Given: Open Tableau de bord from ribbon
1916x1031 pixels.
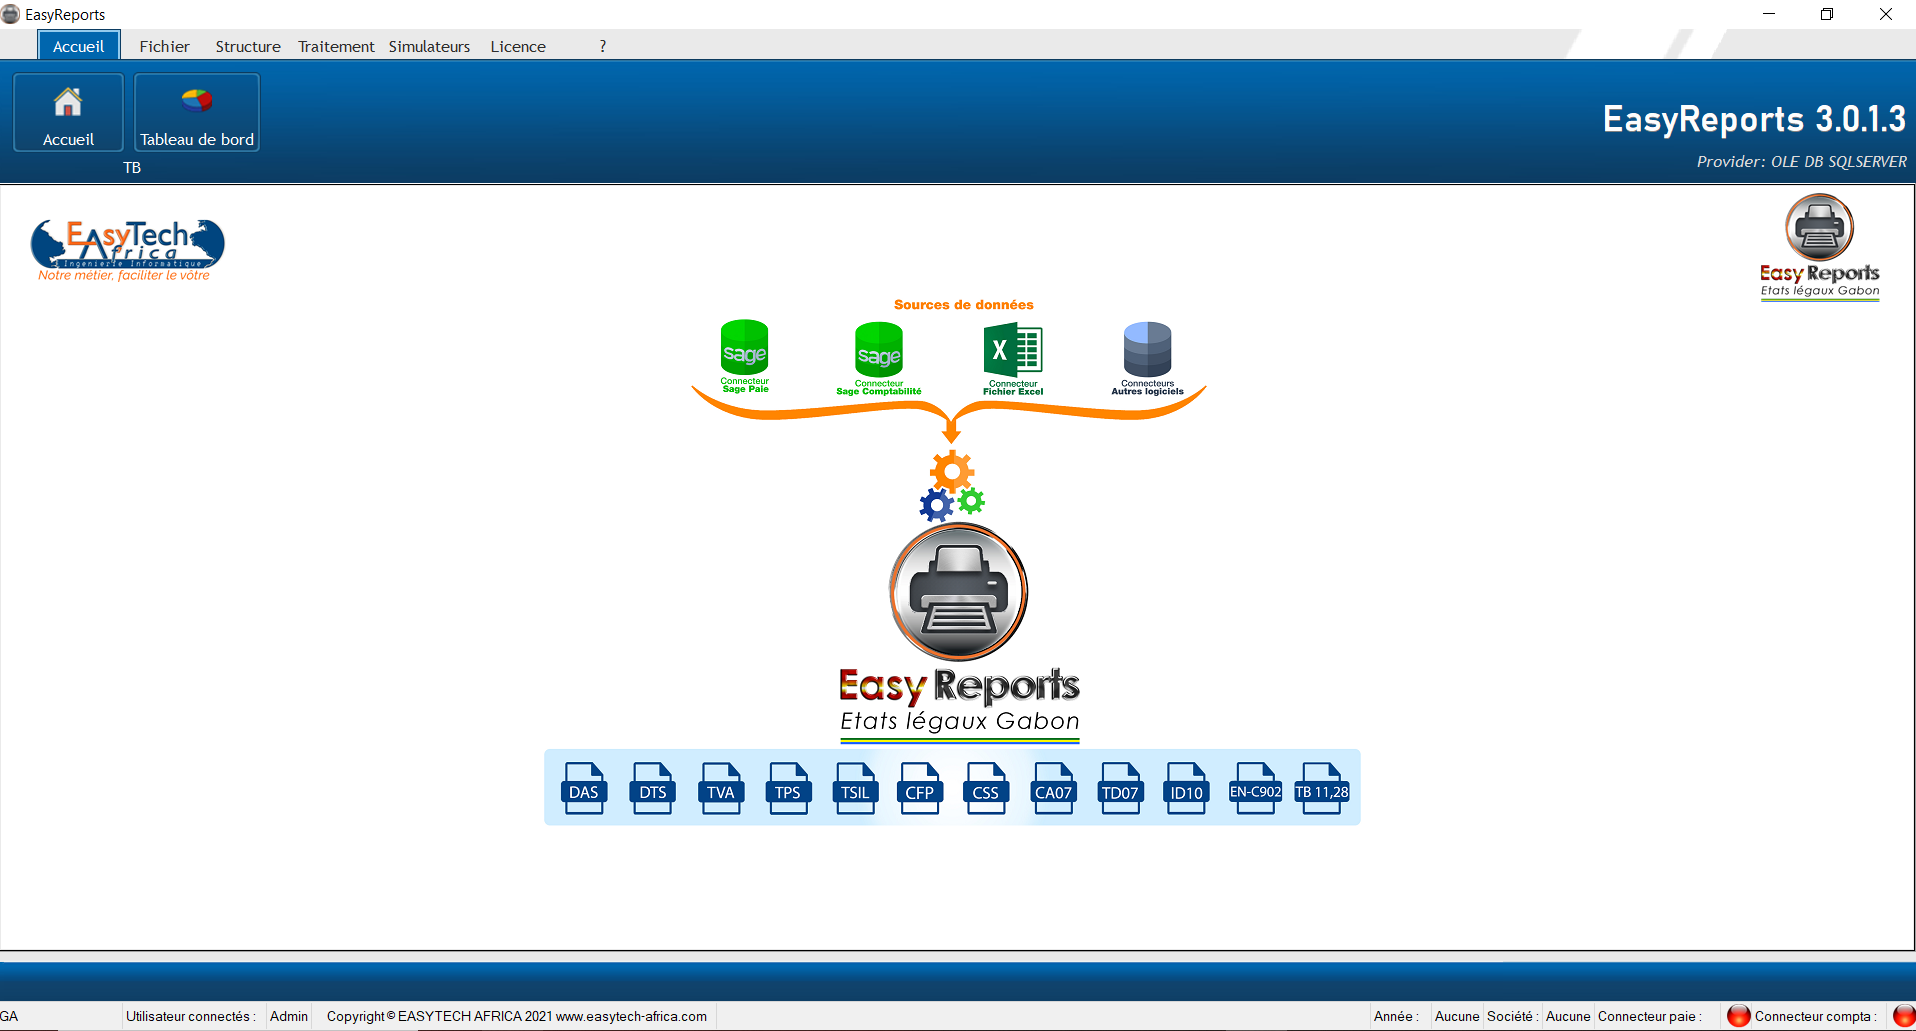Looking at the screenshot, I should click(197, 112).
